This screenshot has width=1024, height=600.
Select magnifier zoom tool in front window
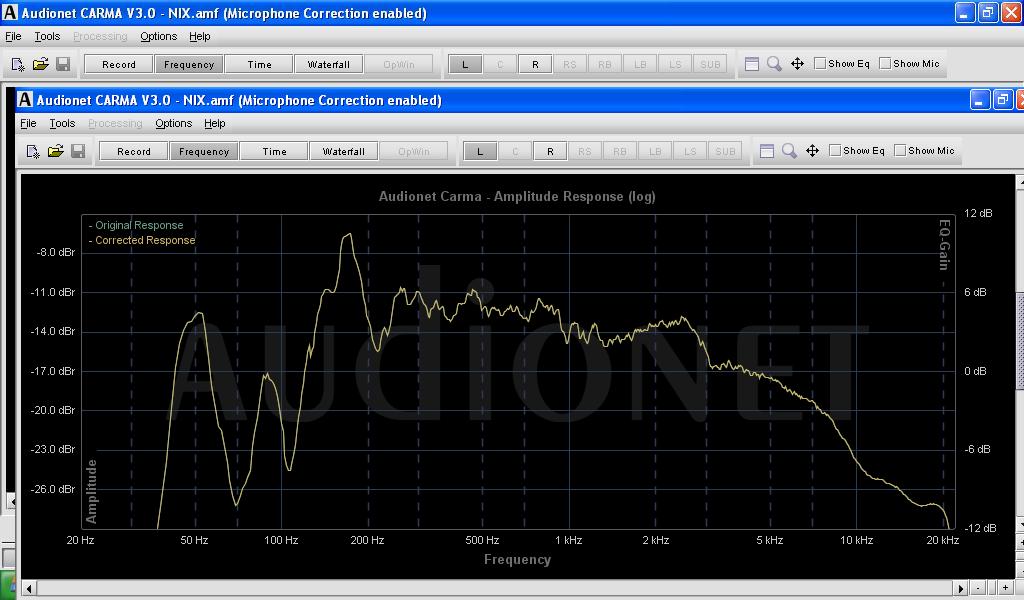789,151
